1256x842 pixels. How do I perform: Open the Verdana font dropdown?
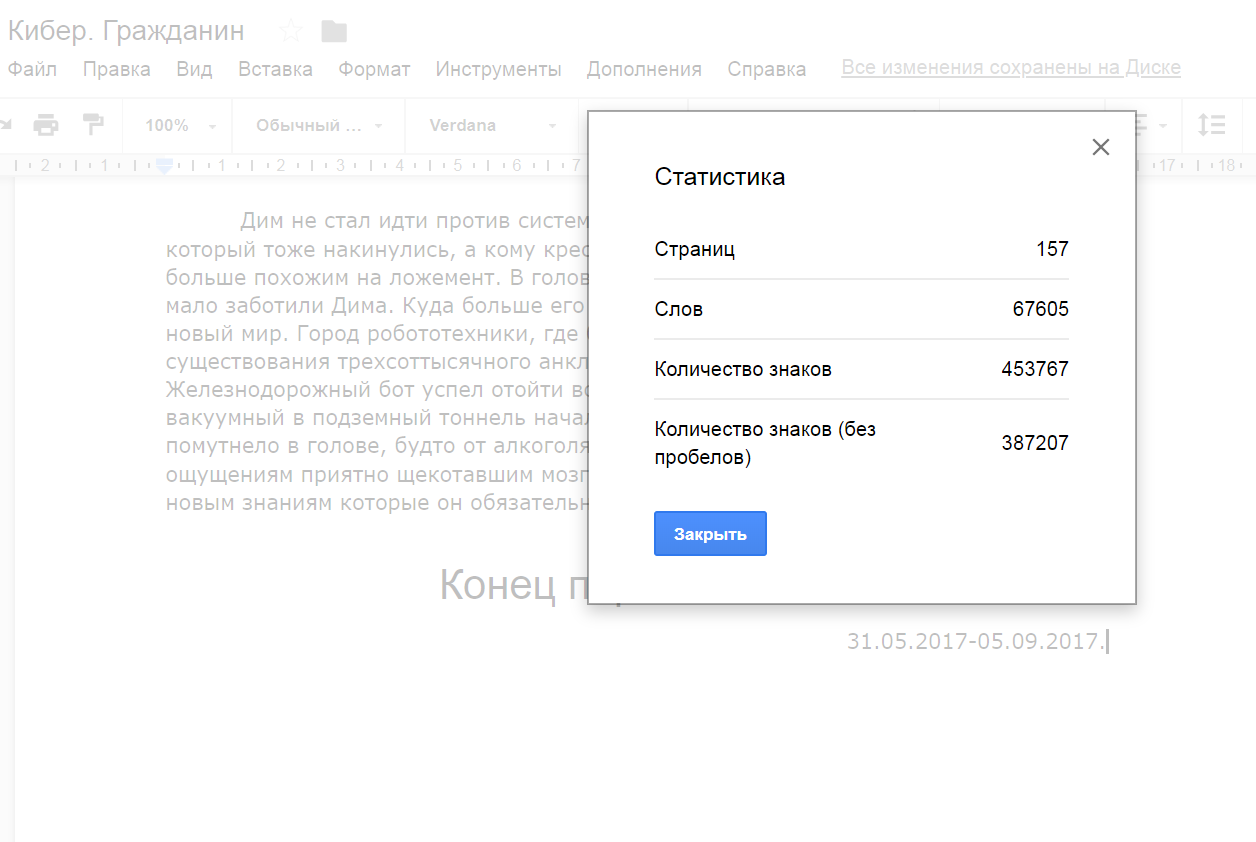pyautogui.click(x=492, y=126)
